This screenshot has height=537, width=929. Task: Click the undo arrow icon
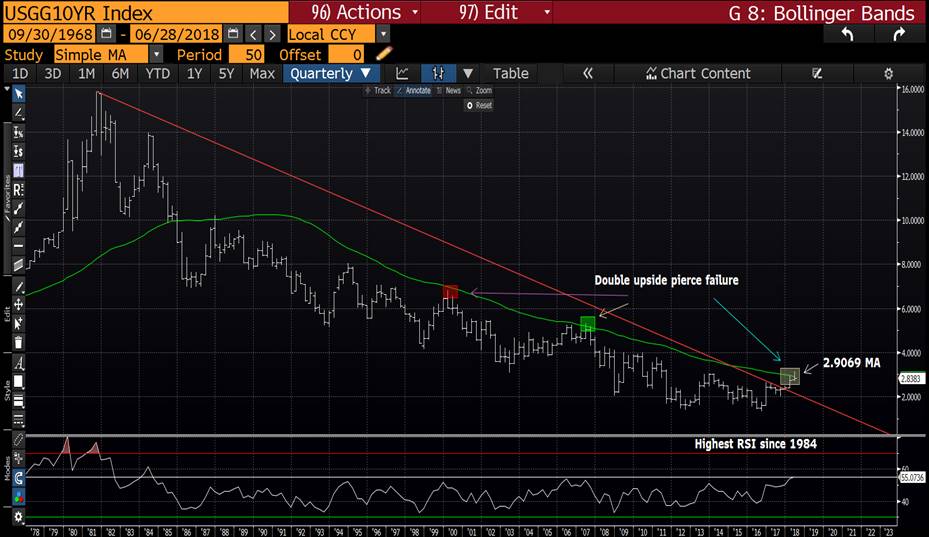(x=847, y=34)
